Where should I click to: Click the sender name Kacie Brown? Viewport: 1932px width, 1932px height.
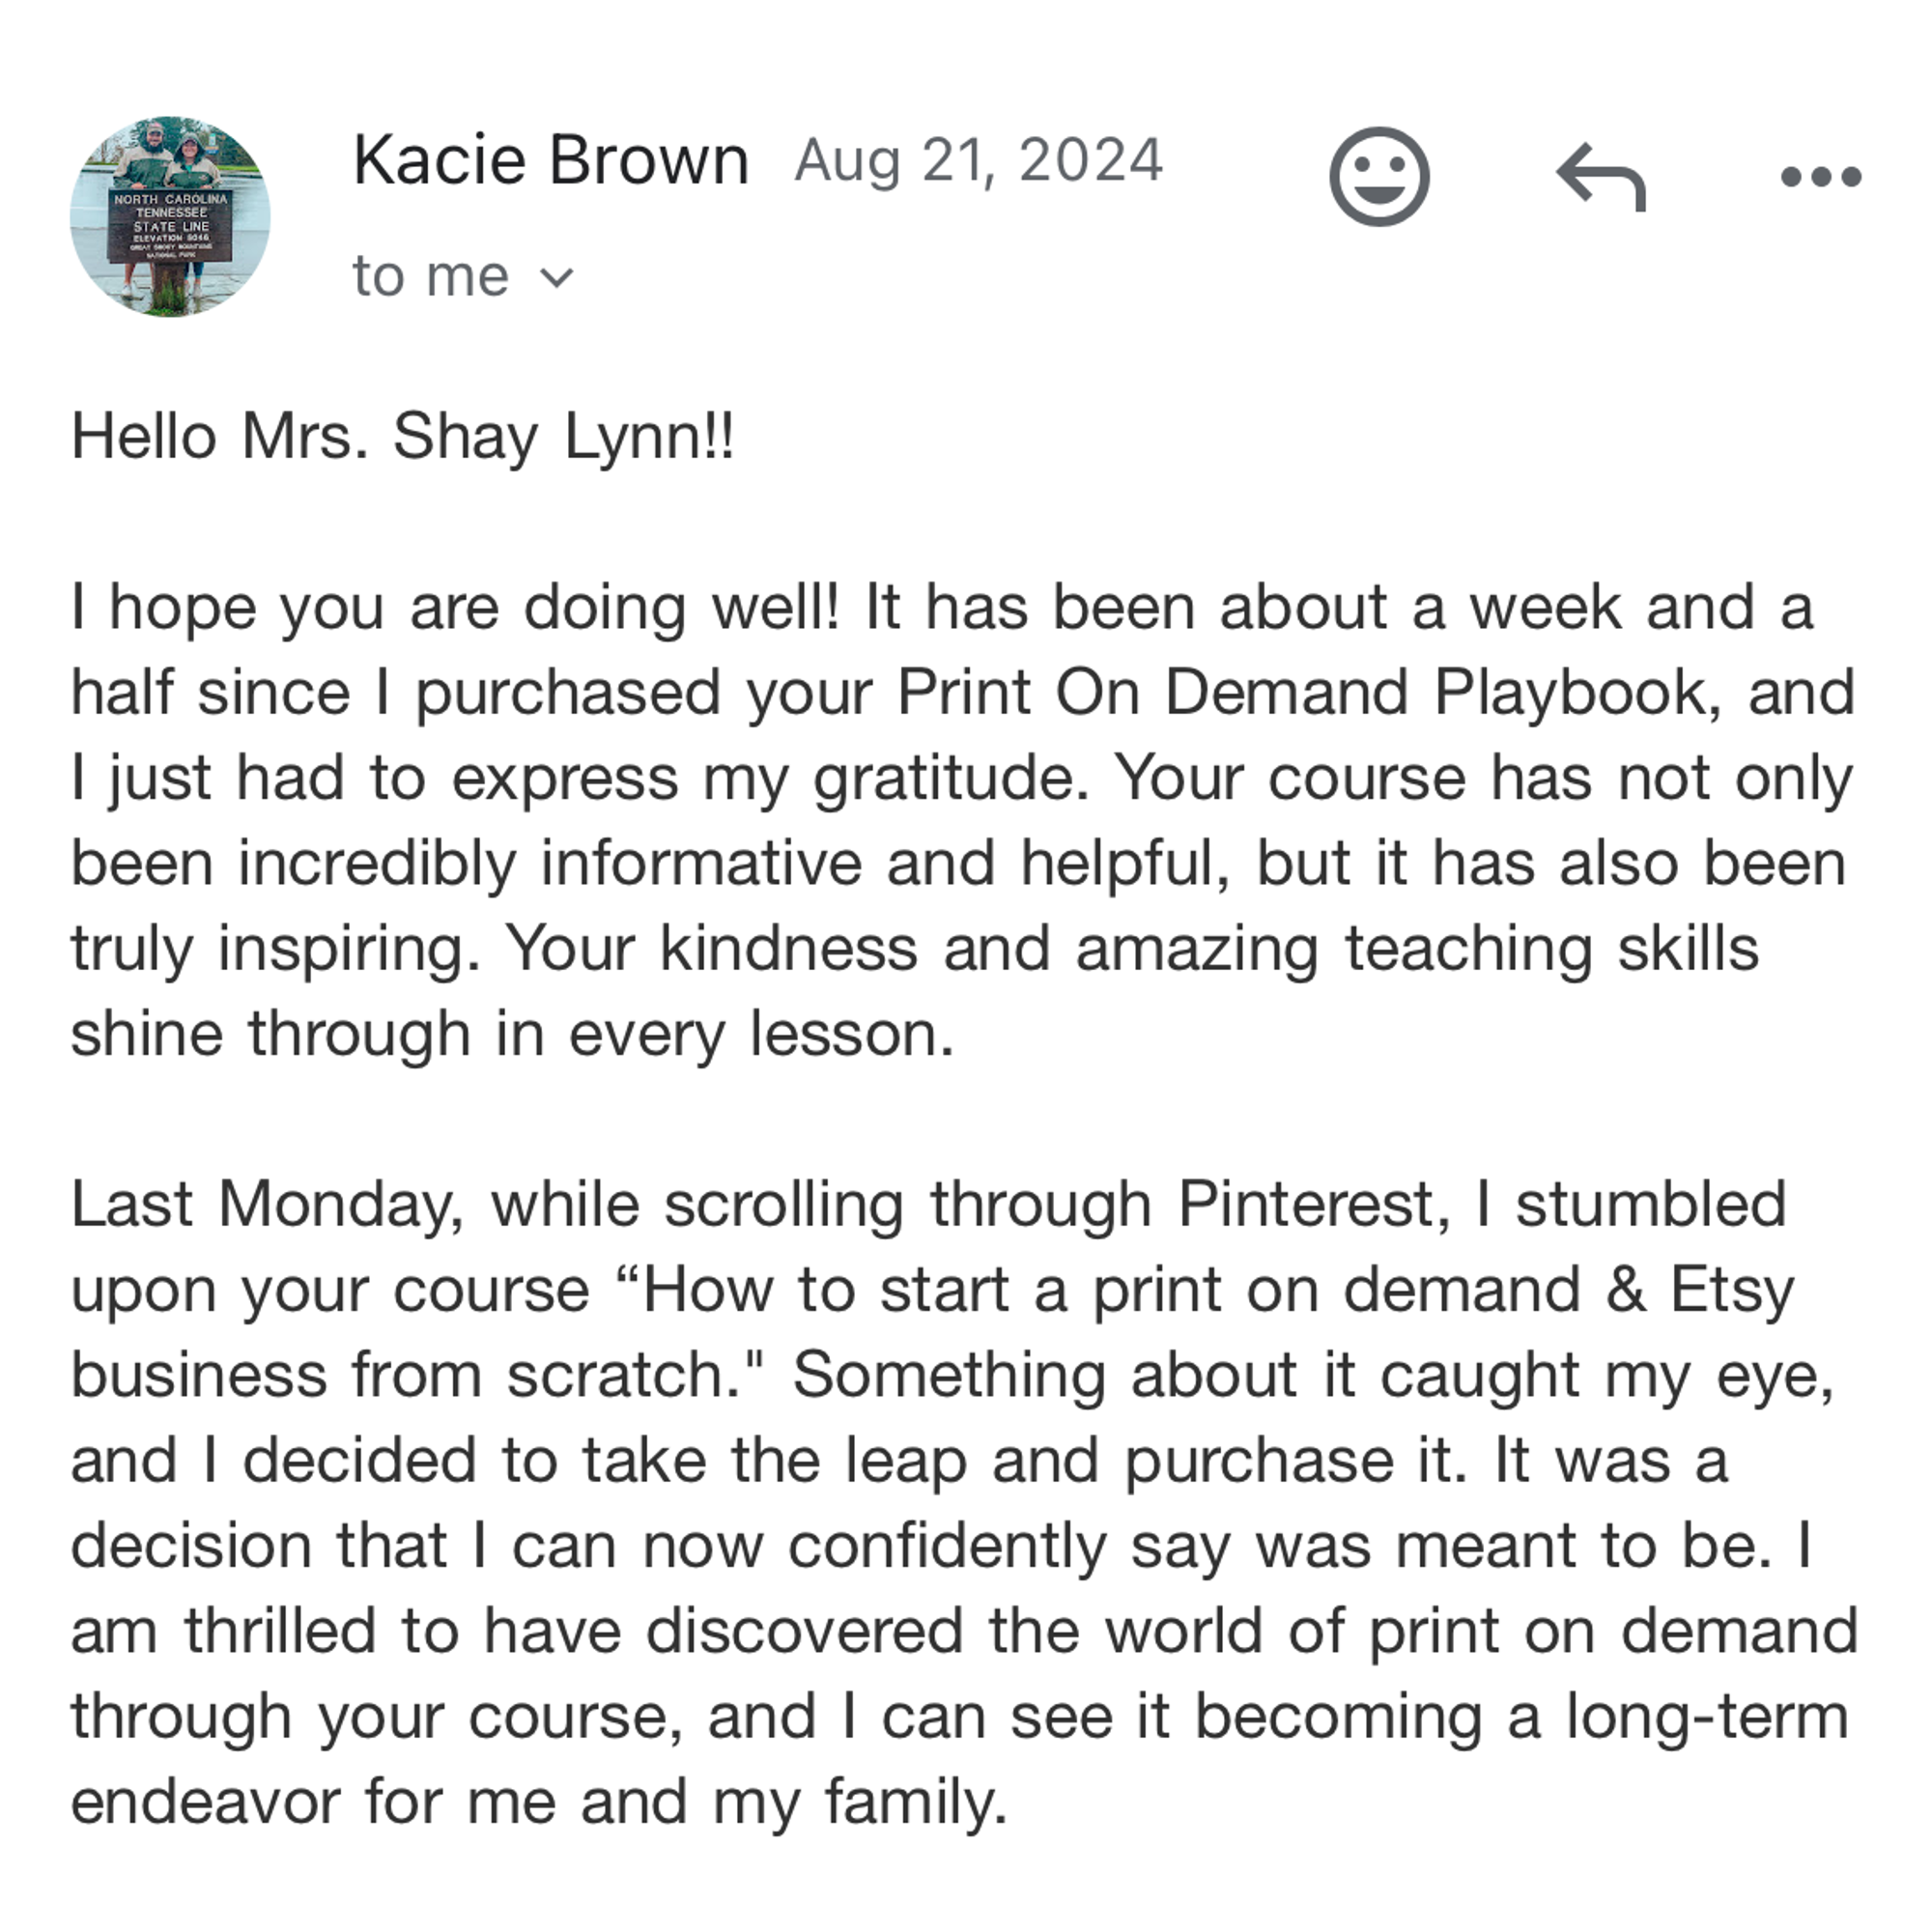(x=551, y=160)
